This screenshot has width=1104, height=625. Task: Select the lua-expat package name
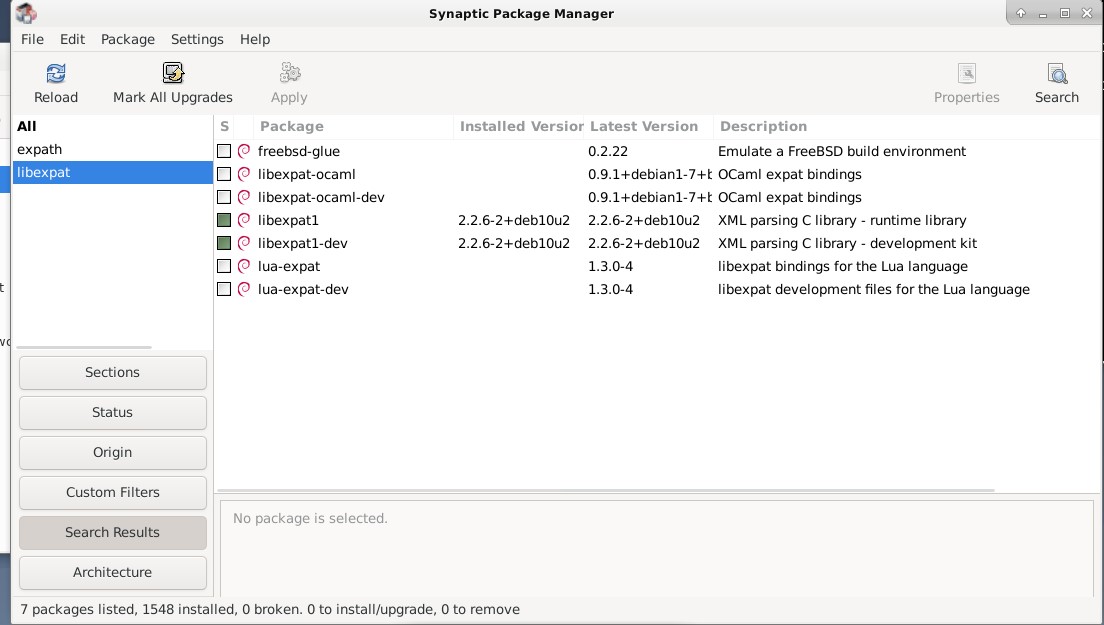pos(289,267)
